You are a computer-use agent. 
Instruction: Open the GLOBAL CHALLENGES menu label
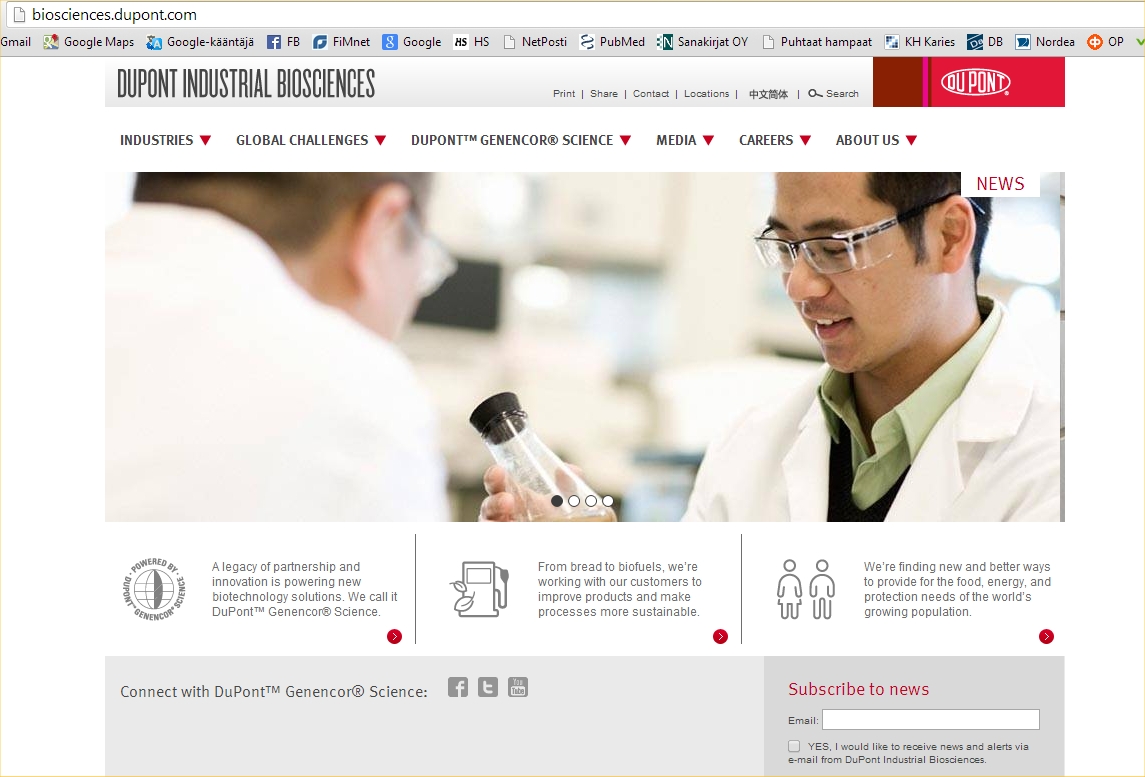tap(302, 140)
